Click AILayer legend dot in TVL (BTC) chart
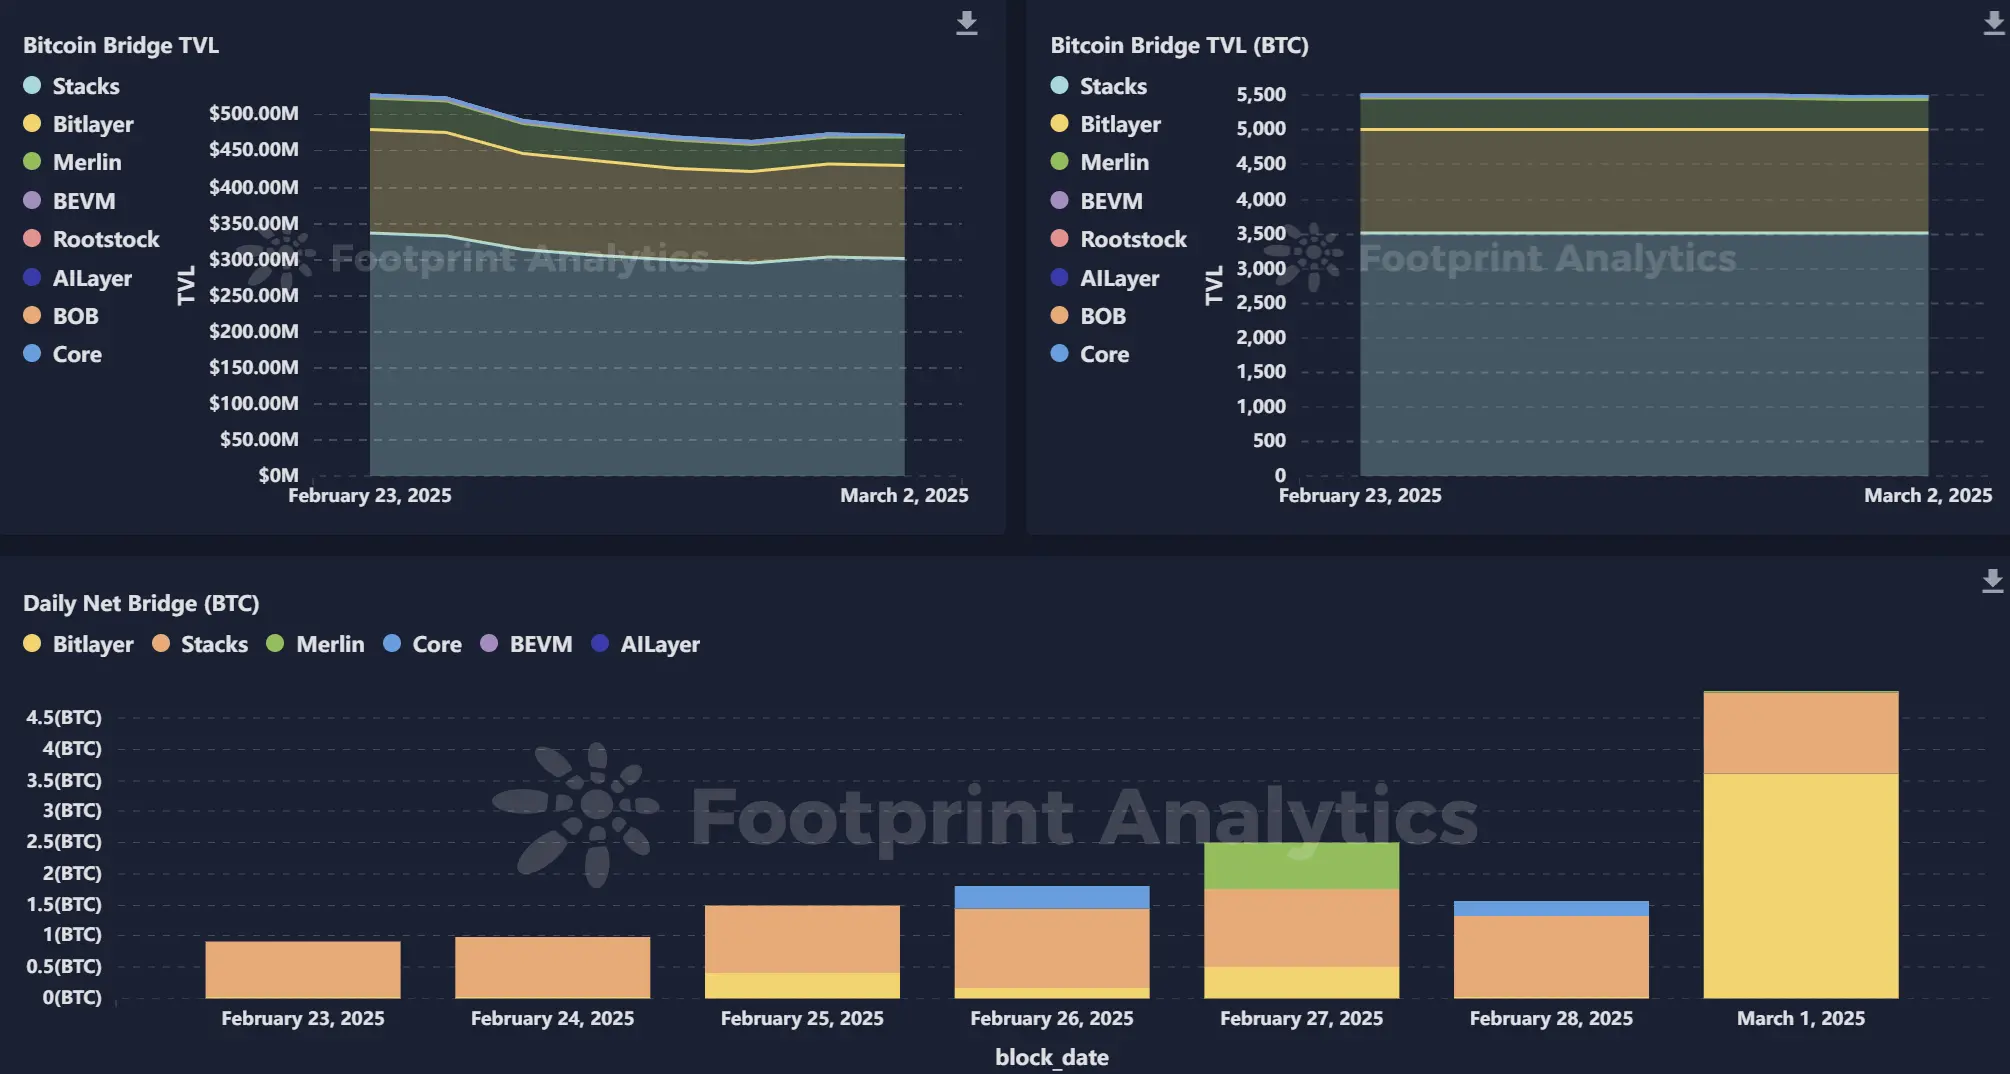The image size is (2010, 1074). point(1060,278)
